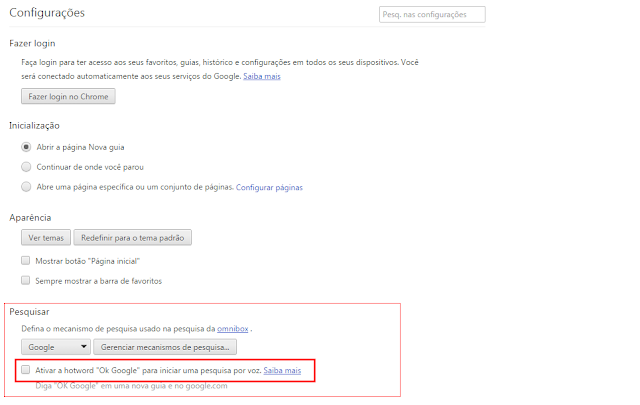Enable the 'Ok Google' hotword checkbox

click(x=26, y=370)
